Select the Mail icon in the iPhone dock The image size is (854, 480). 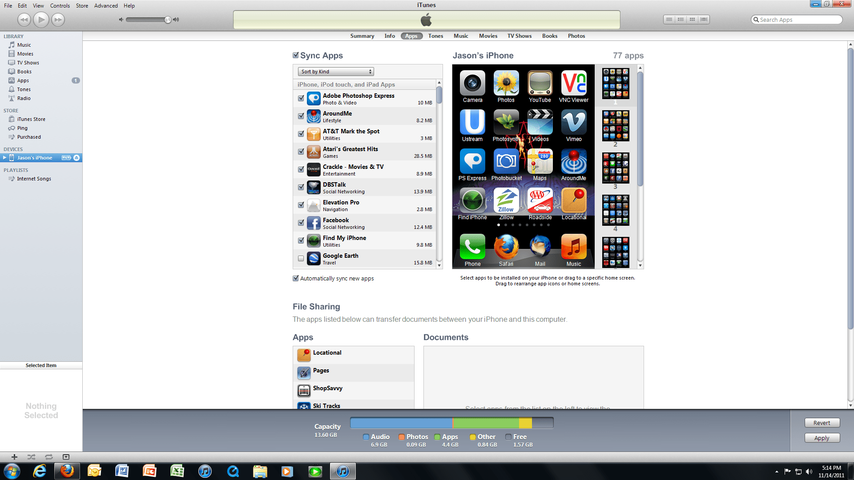[x=540, y=247]
